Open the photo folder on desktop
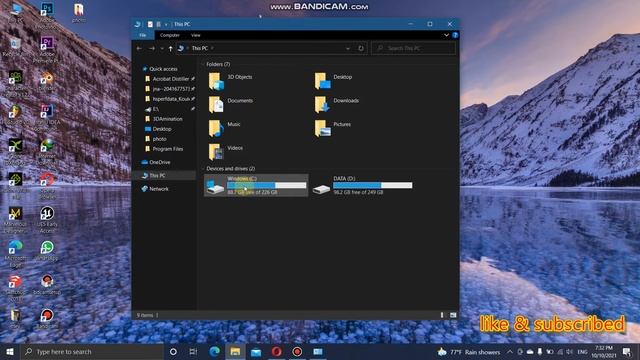 coord(79,12)
